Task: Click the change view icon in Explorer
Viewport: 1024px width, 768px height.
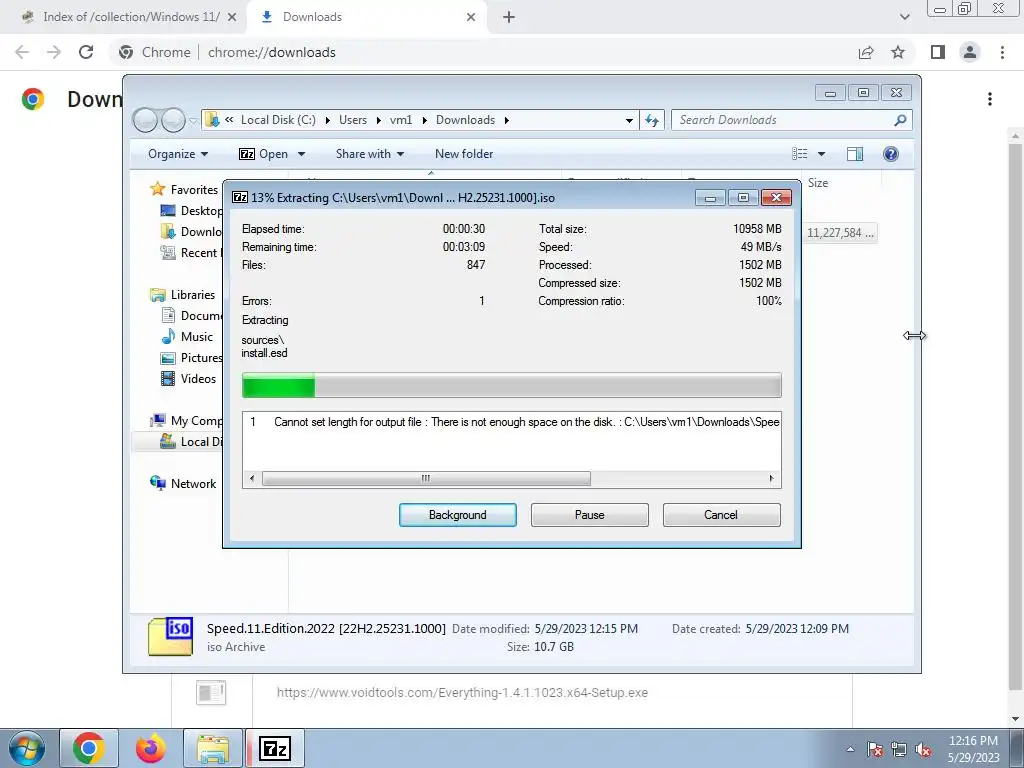Action: coord(799,154)
